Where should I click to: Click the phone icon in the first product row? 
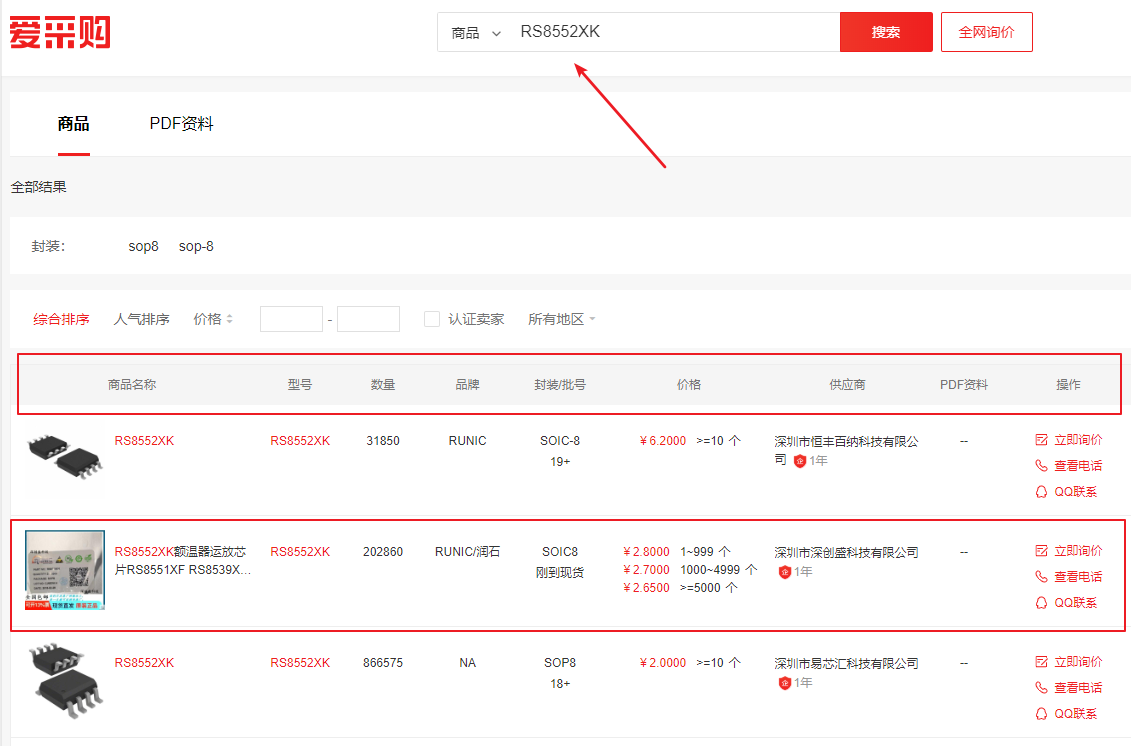tap(1041, 466)
